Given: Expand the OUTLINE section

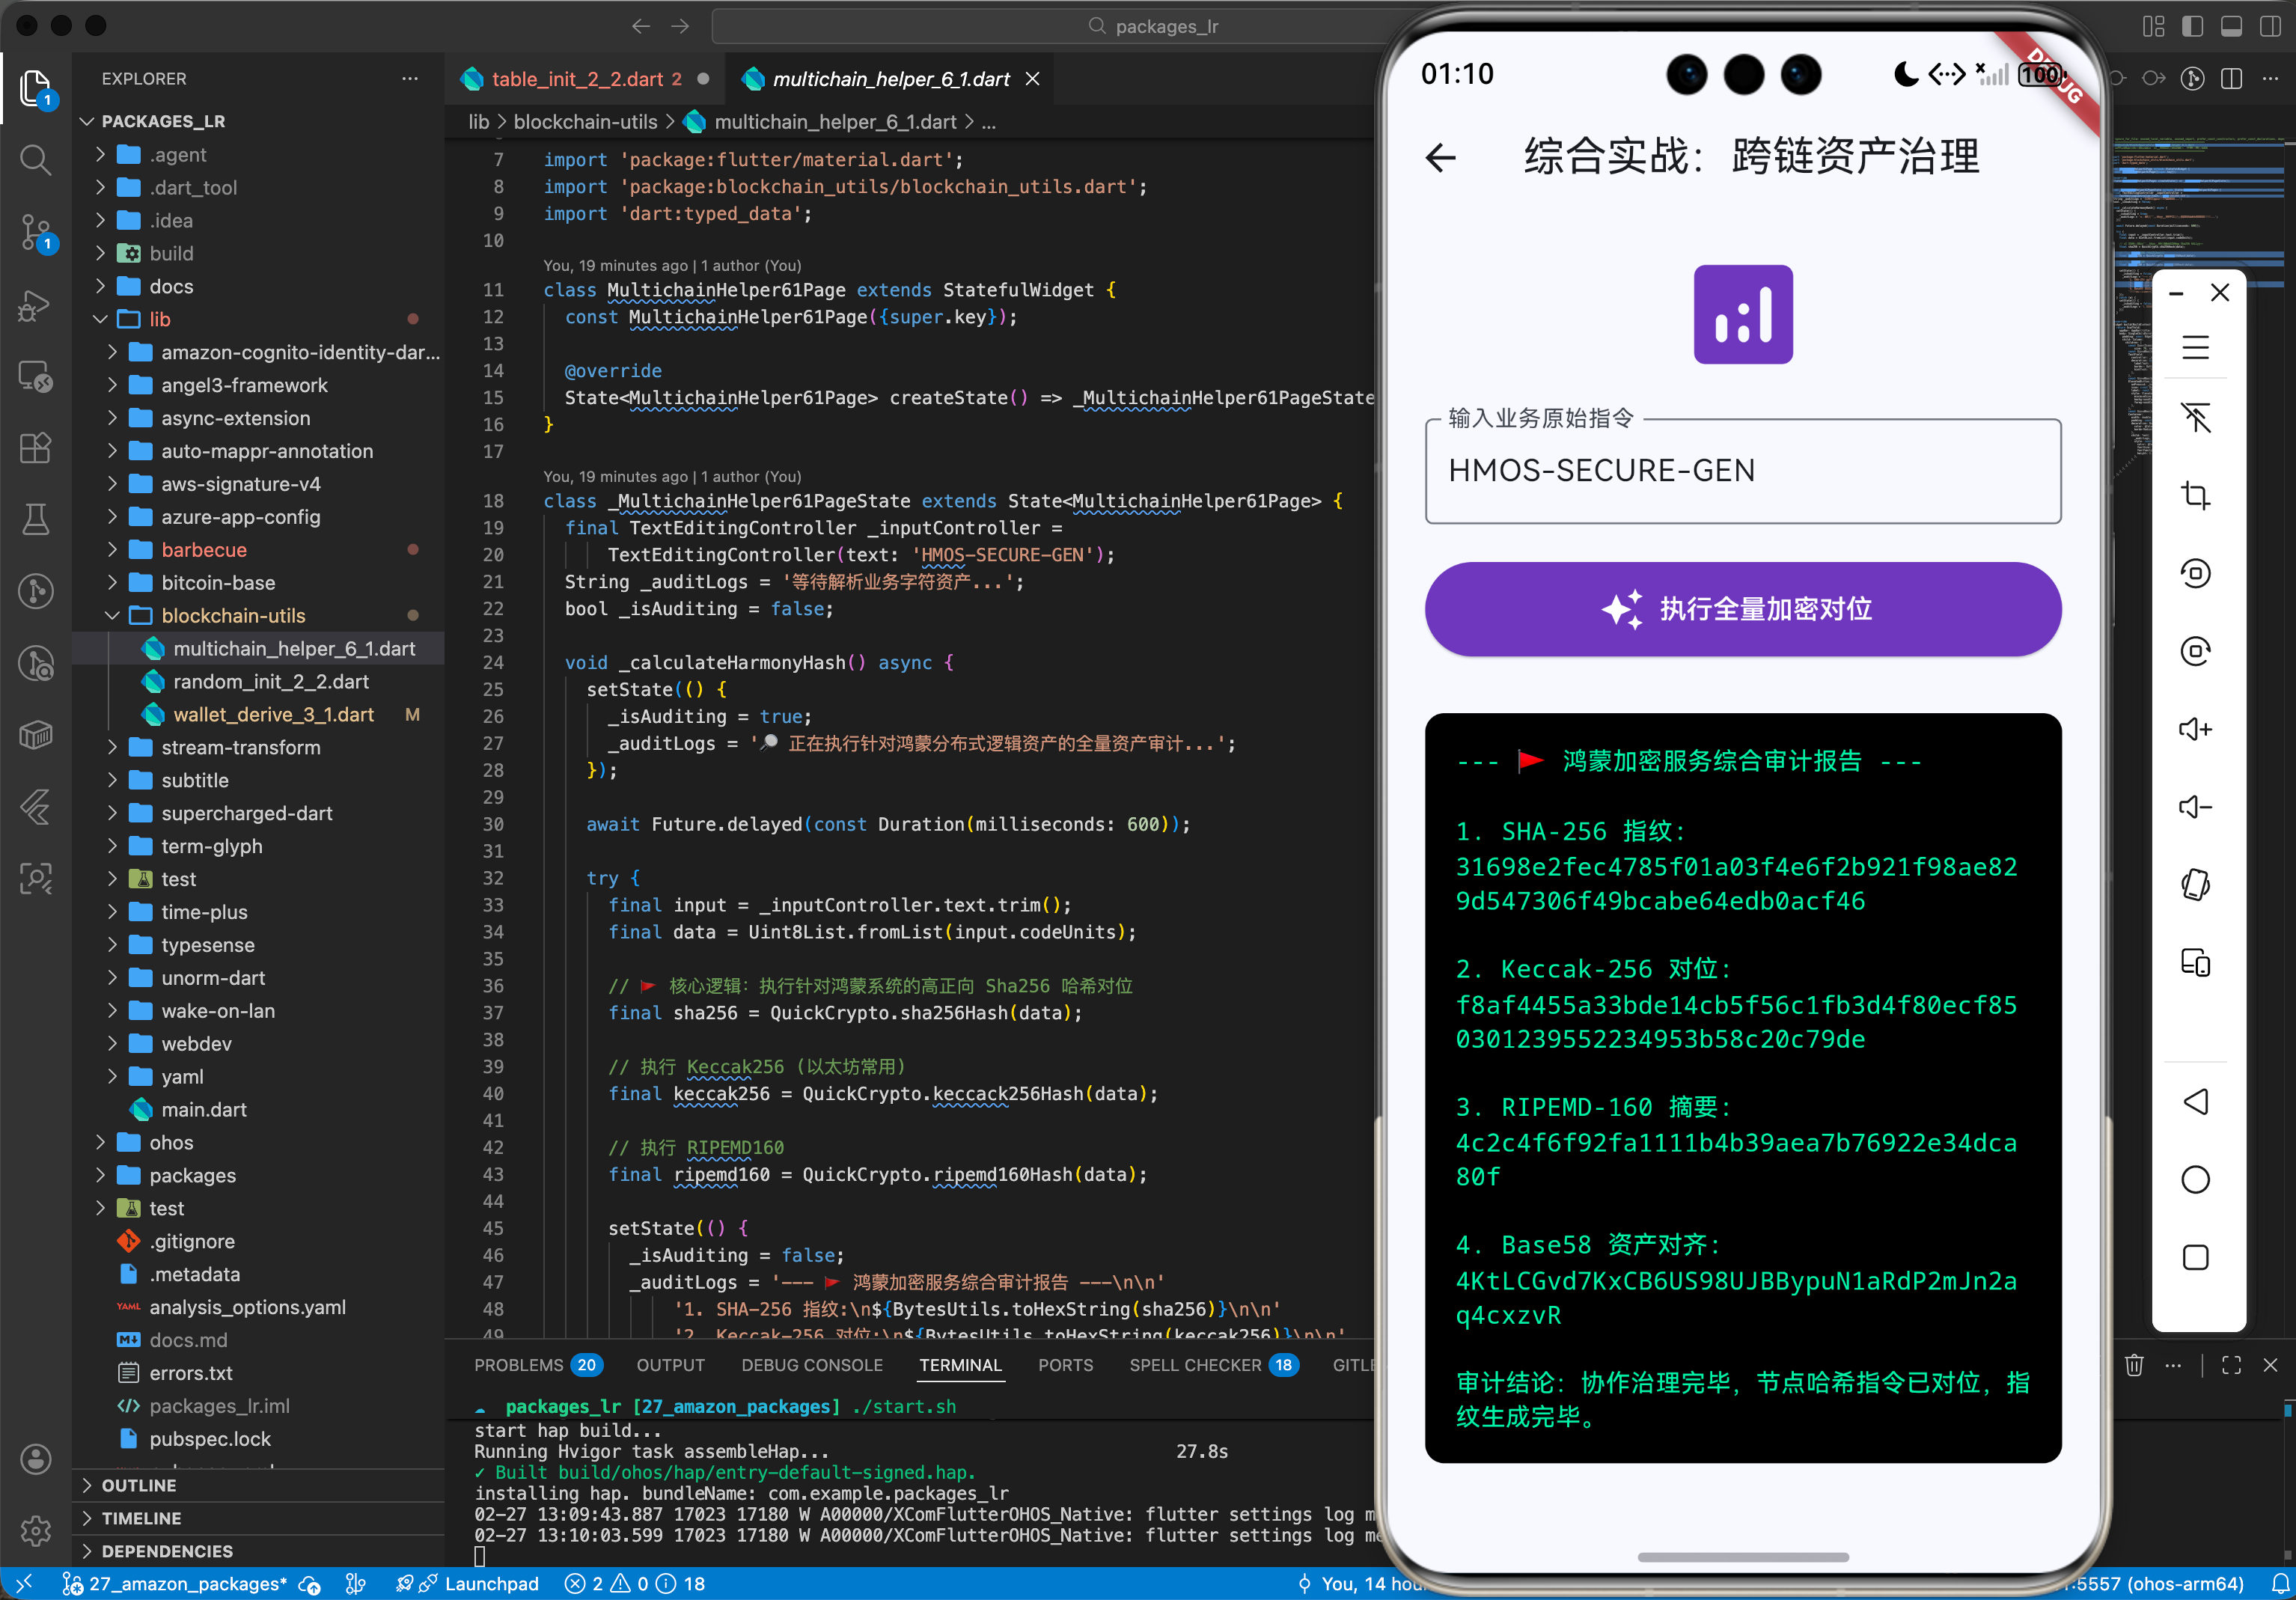Looking at the screenshot, I should pyautogui.click(x=139, y=1485).
